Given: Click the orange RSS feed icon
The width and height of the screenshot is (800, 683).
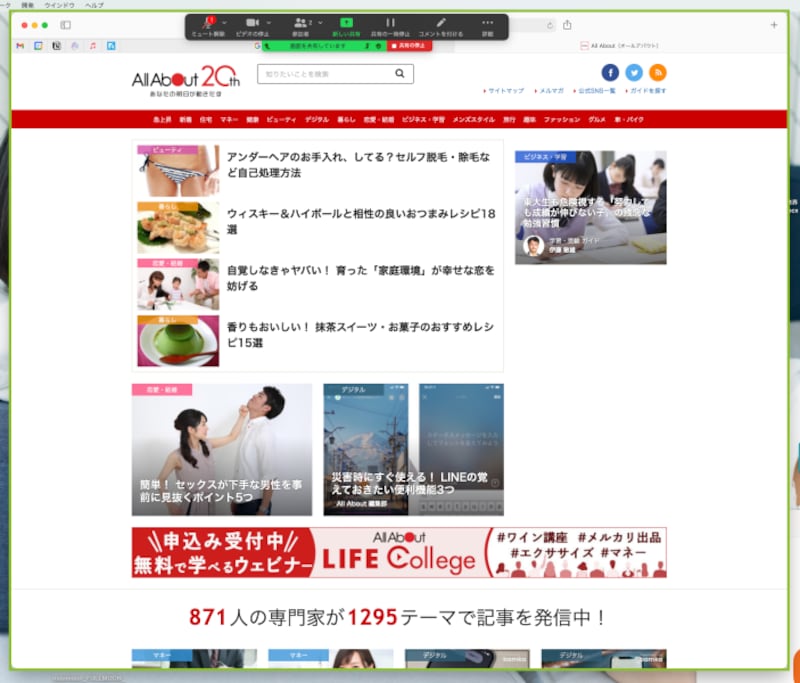Looking at the screenshot, I should coord(657,73).
